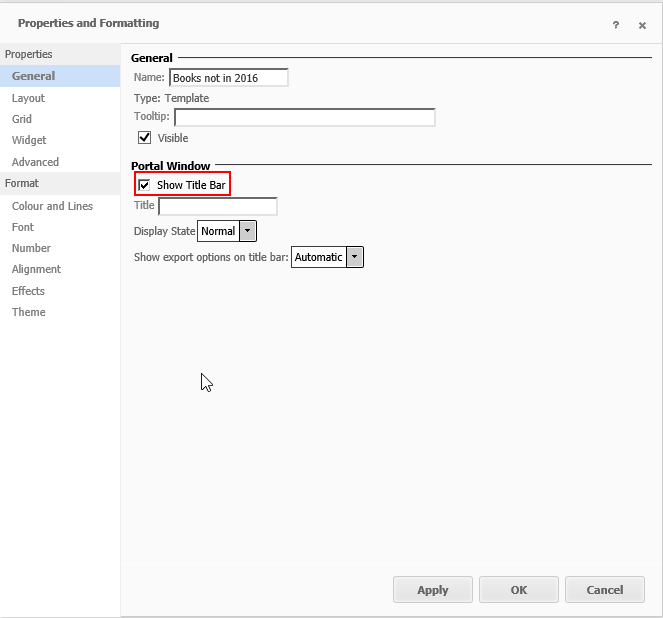Click into the Tooltip text field

pos(304,117)
